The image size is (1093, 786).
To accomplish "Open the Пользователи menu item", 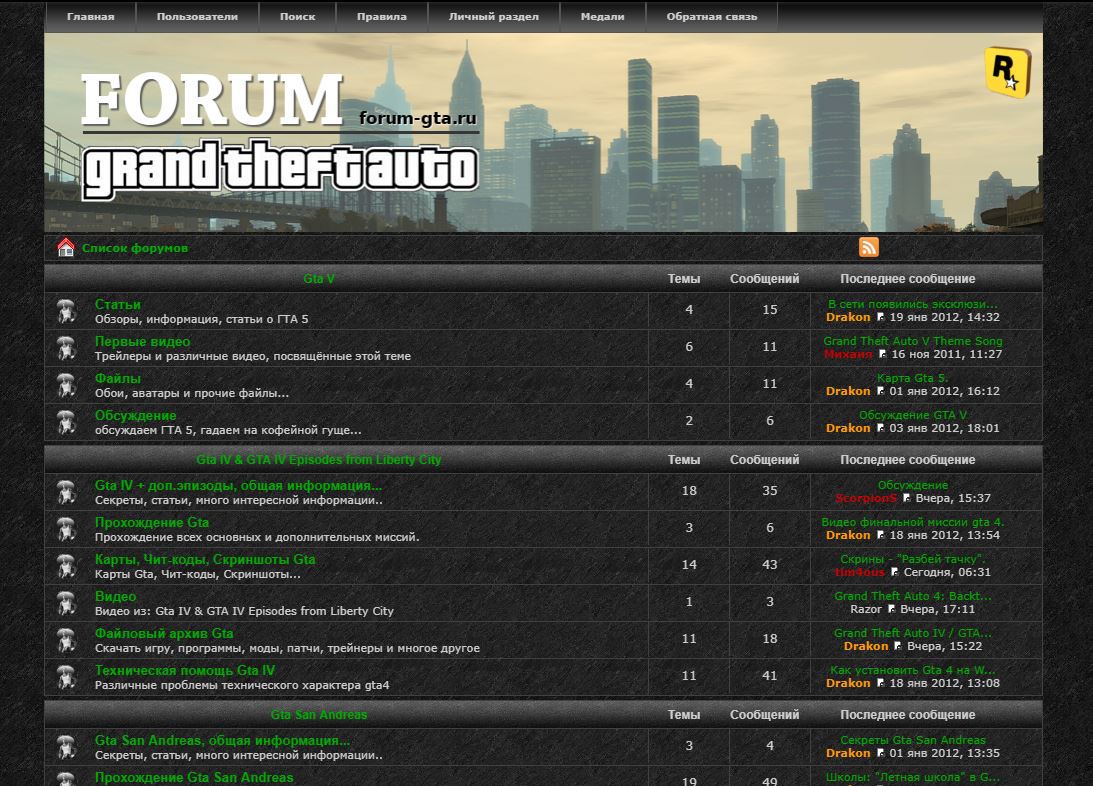I will click(197, 17).
